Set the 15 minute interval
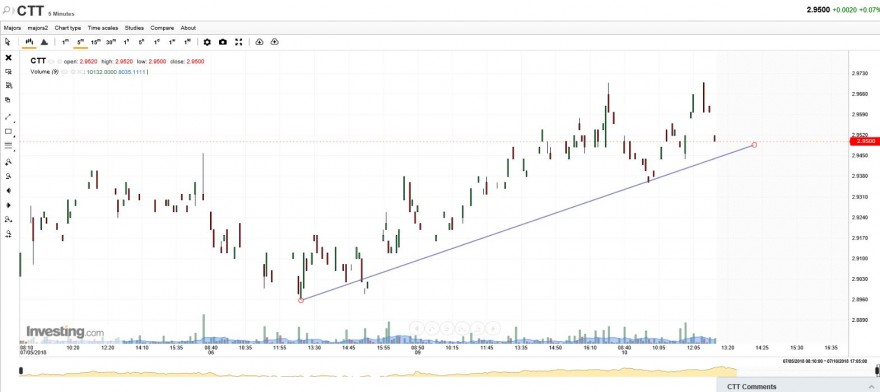Screen dimensions: 880x392 pos(96,42)
